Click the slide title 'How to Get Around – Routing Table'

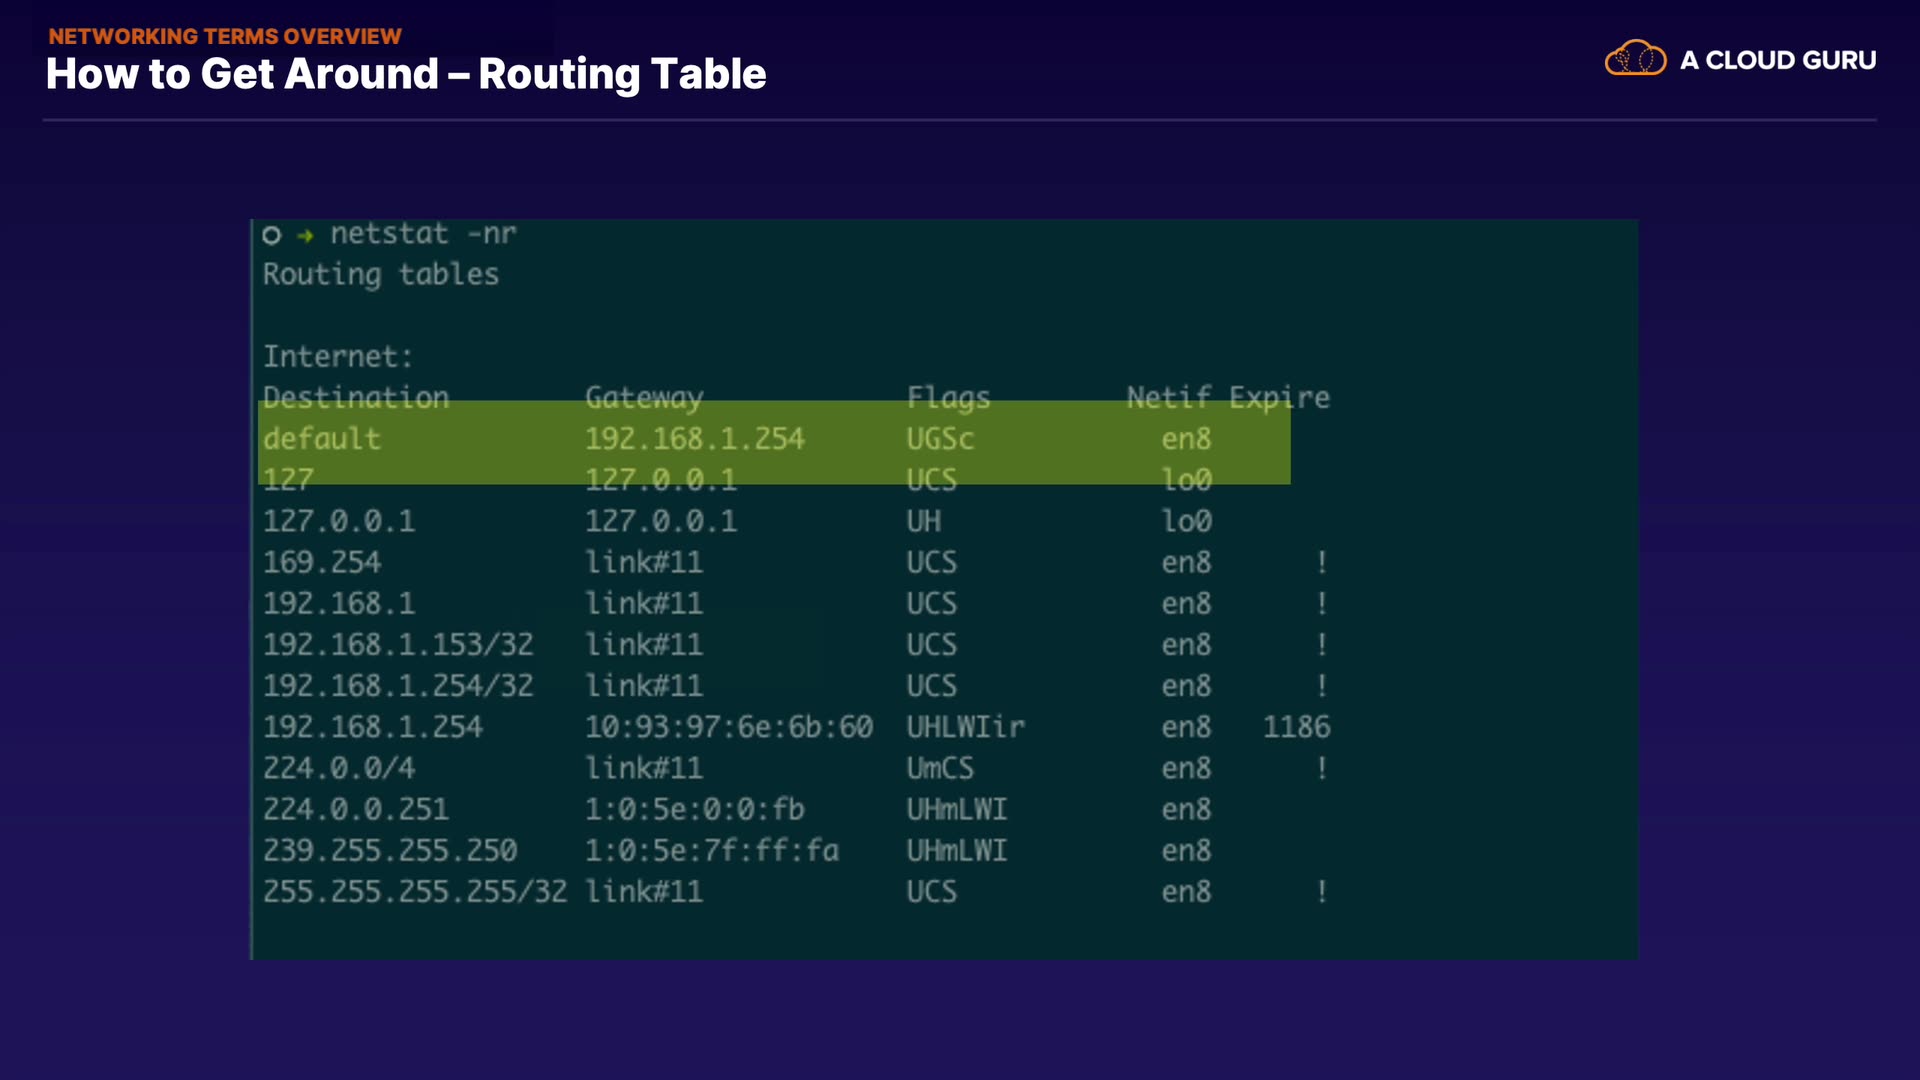point(405,74)
